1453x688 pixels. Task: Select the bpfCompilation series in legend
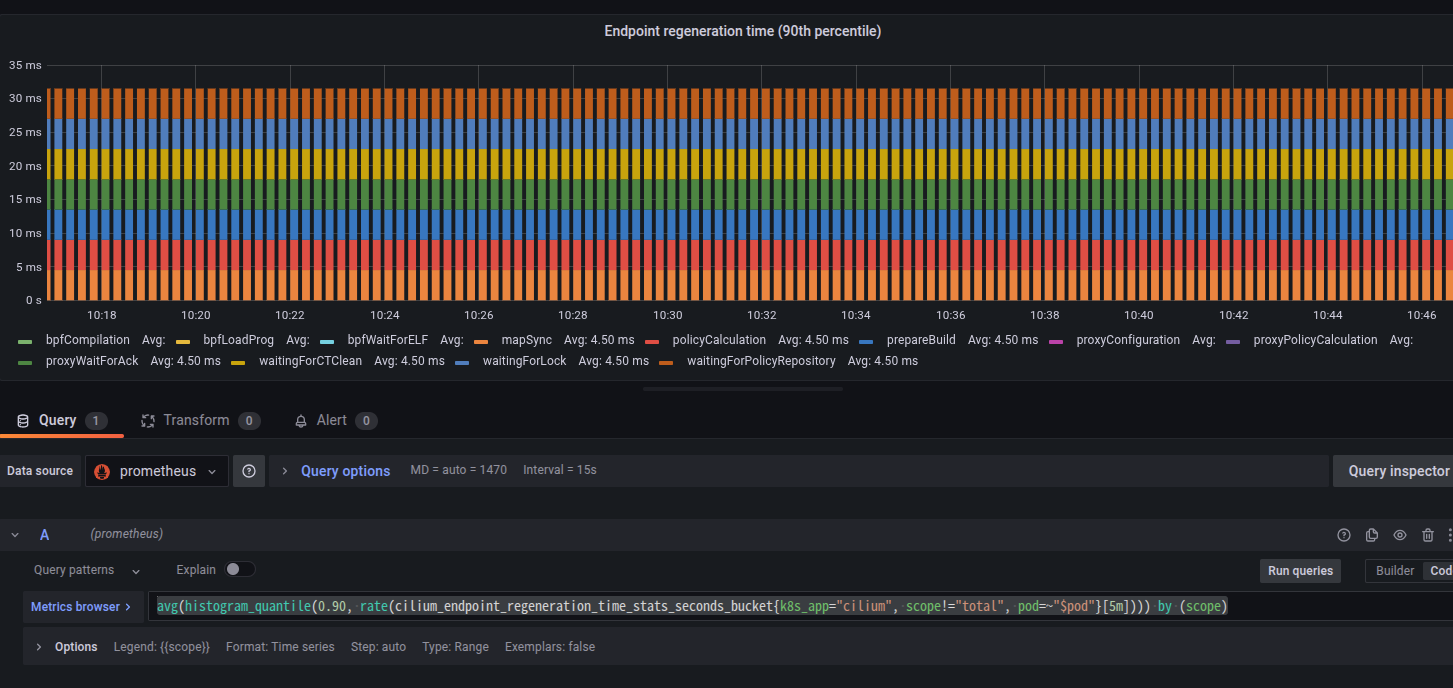(88, 340)
